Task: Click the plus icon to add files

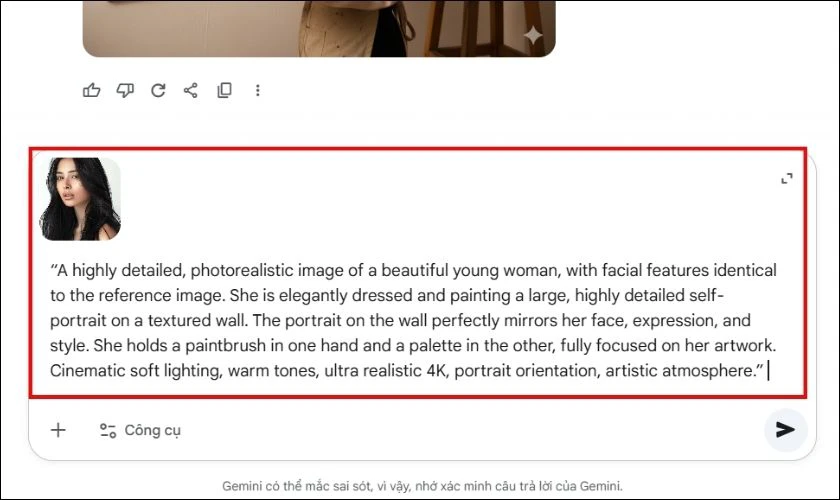Action: click(x=58, y=430)
